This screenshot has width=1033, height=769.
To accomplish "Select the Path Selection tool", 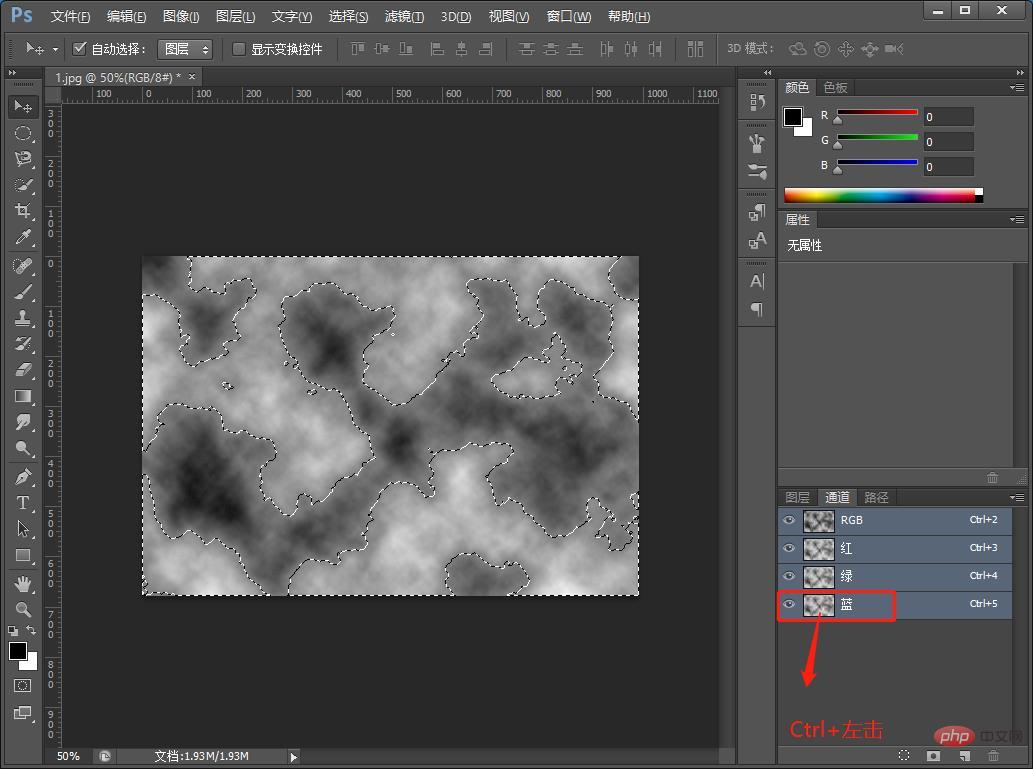I will tap(23, 528).
